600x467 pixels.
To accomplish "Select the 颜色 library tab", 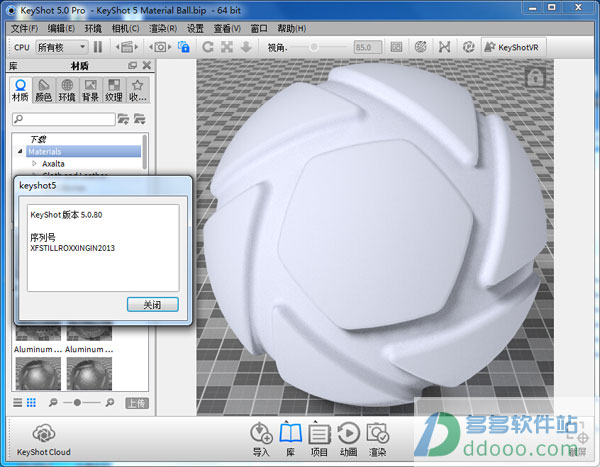I will tap(44, 90).
